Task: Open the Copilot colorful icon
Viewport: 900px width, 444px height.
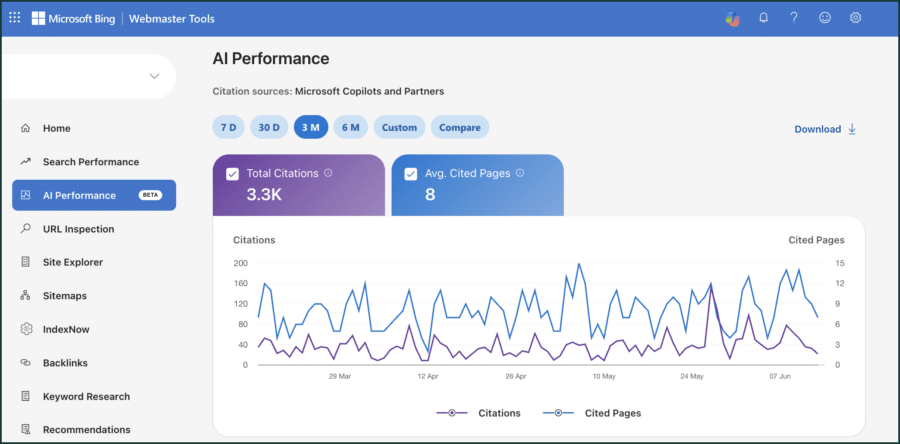Action: point(732,18)
